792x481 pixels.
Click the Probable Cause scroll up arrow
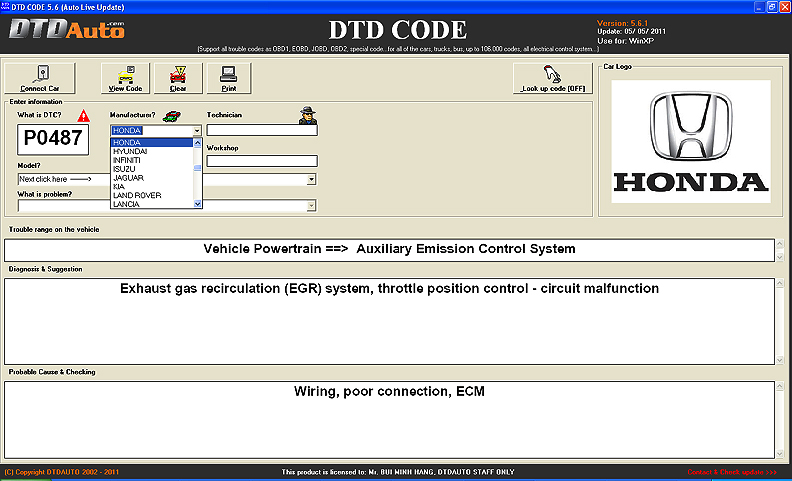tap(779, 386)
